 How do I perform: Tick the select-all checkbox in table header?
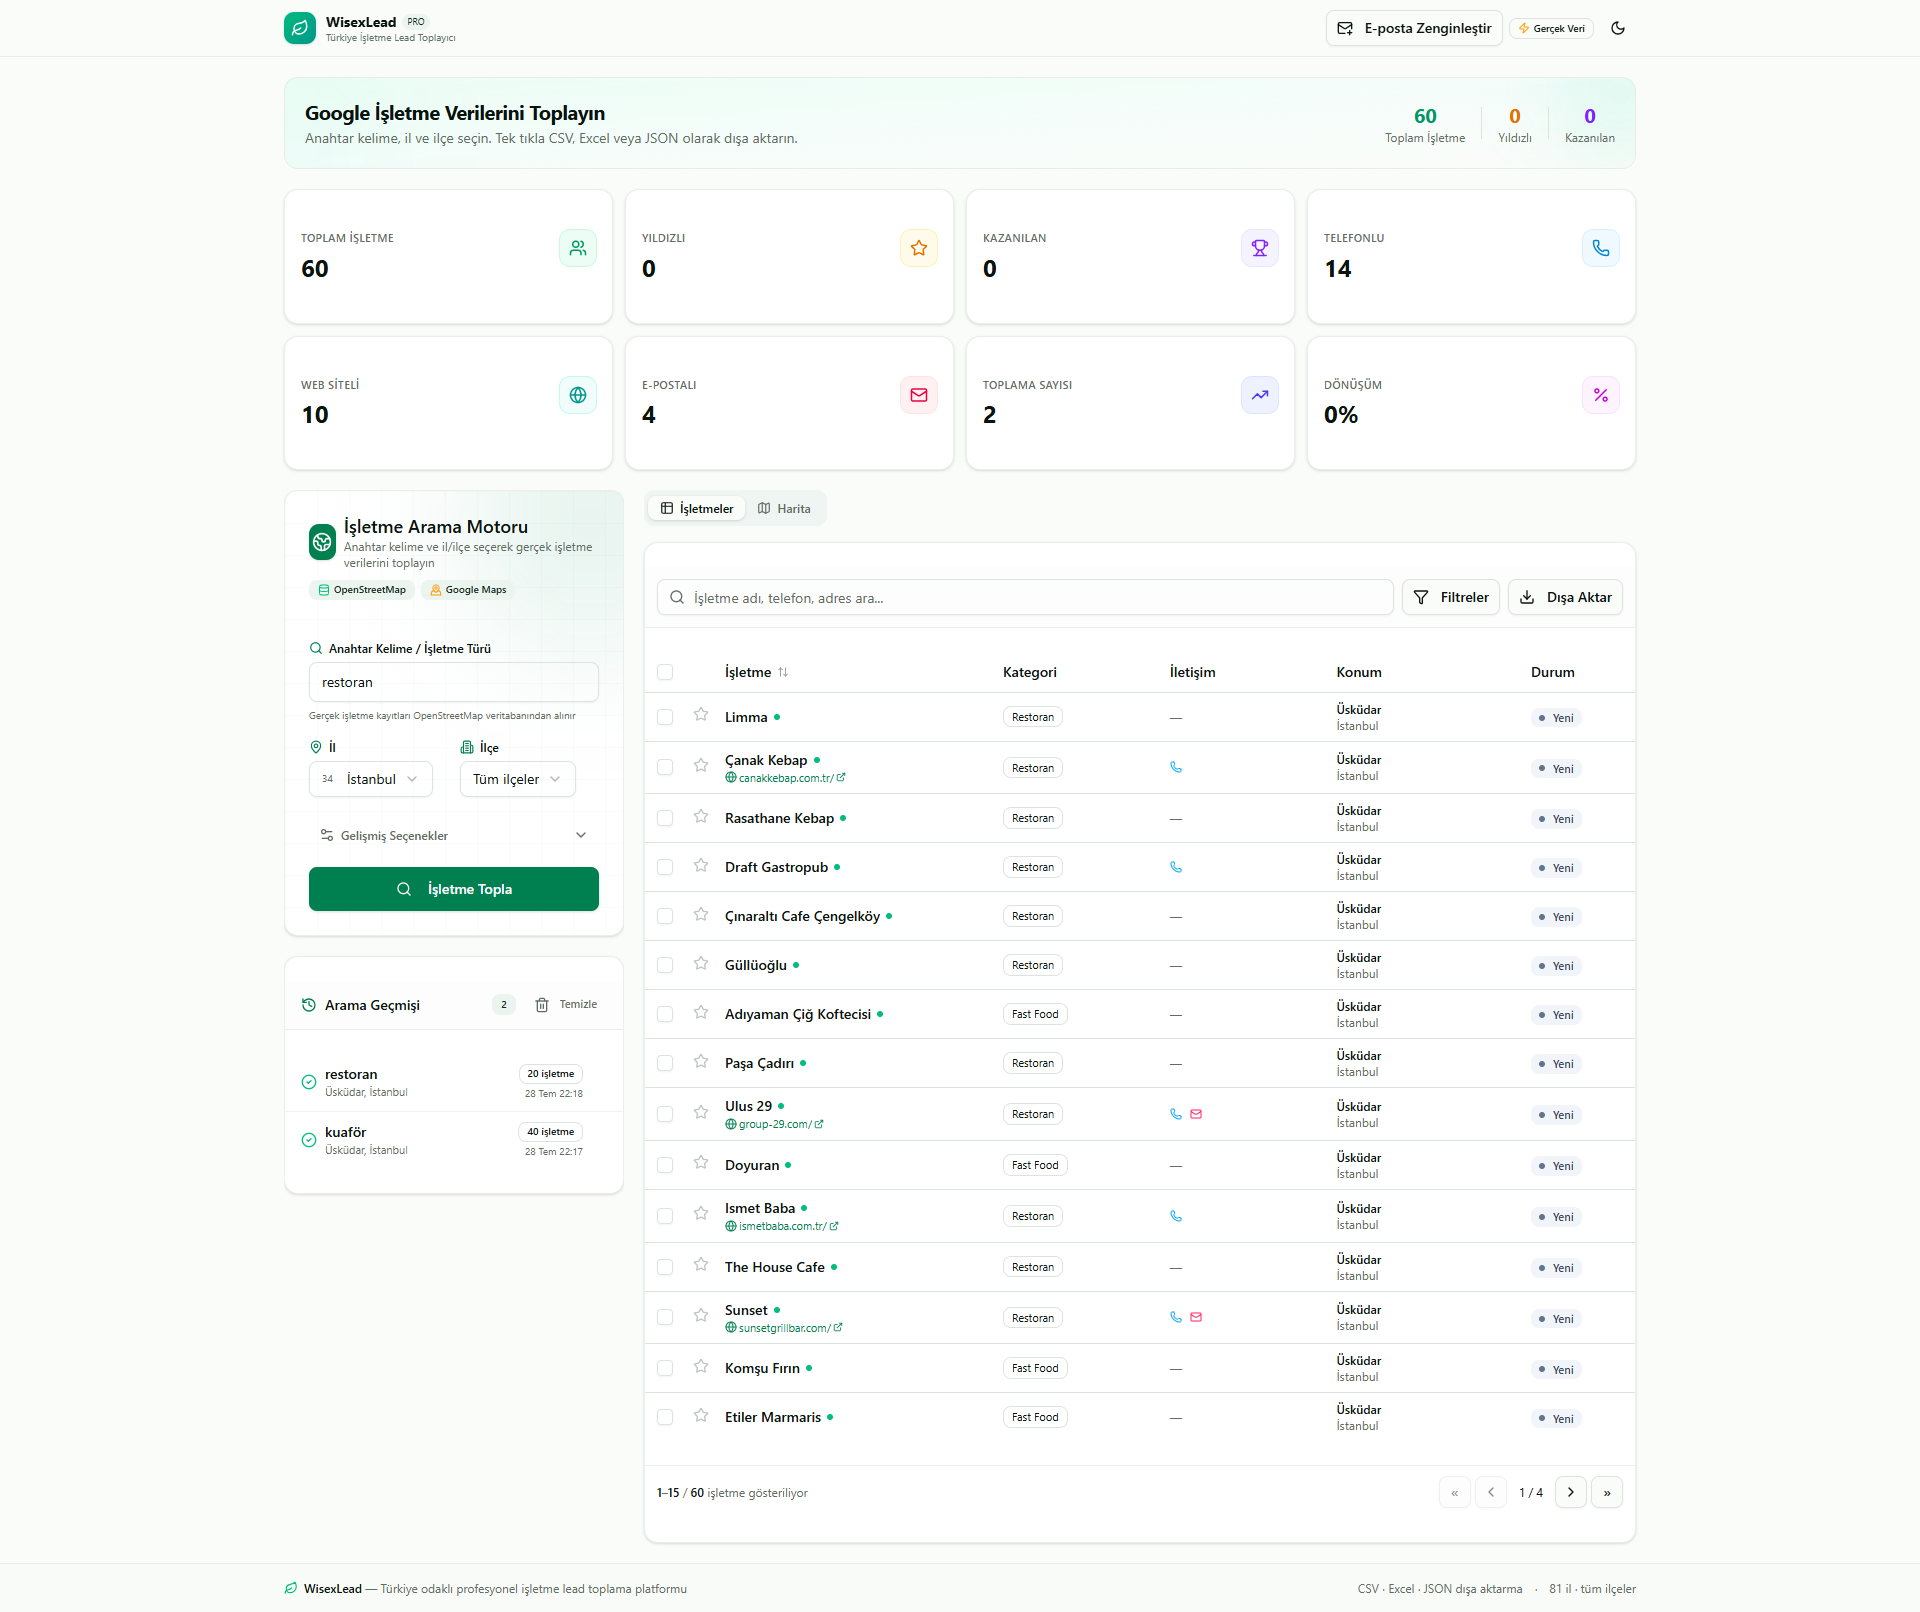[665, 672]
